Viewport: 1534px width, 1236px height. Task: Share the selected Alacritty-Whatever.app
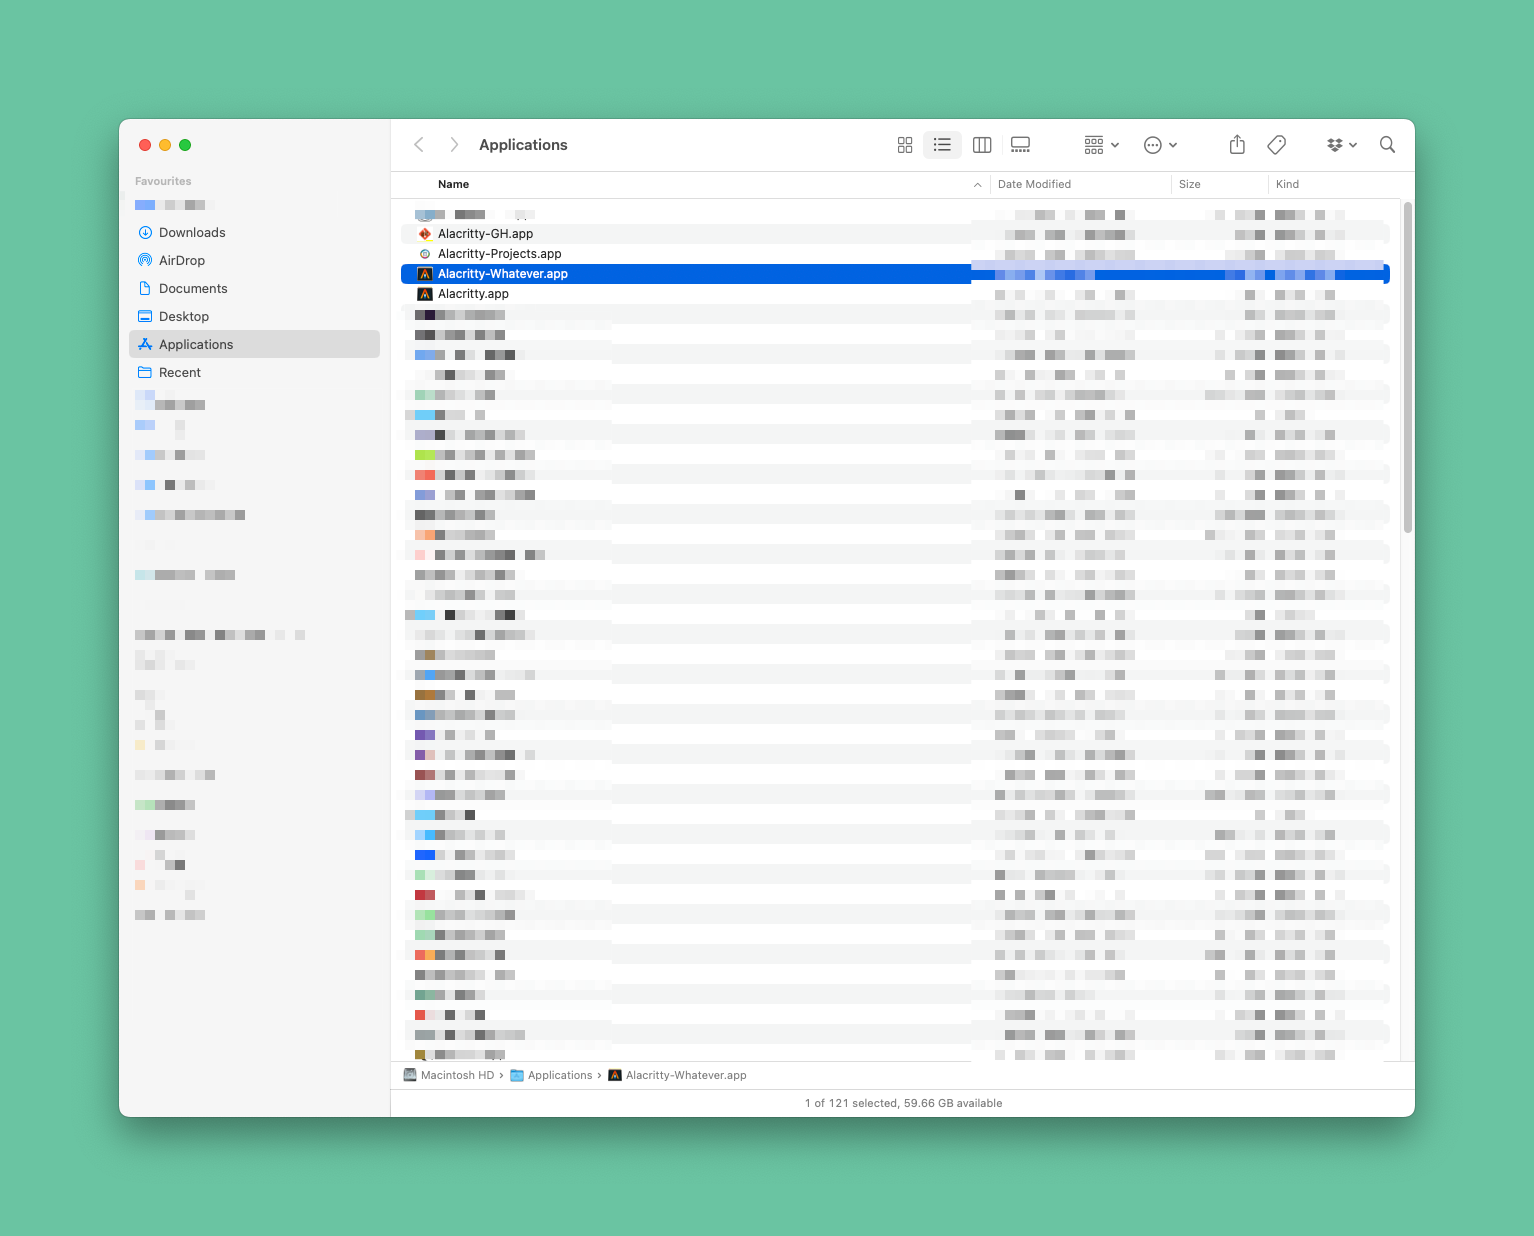tap(1237, 144)
